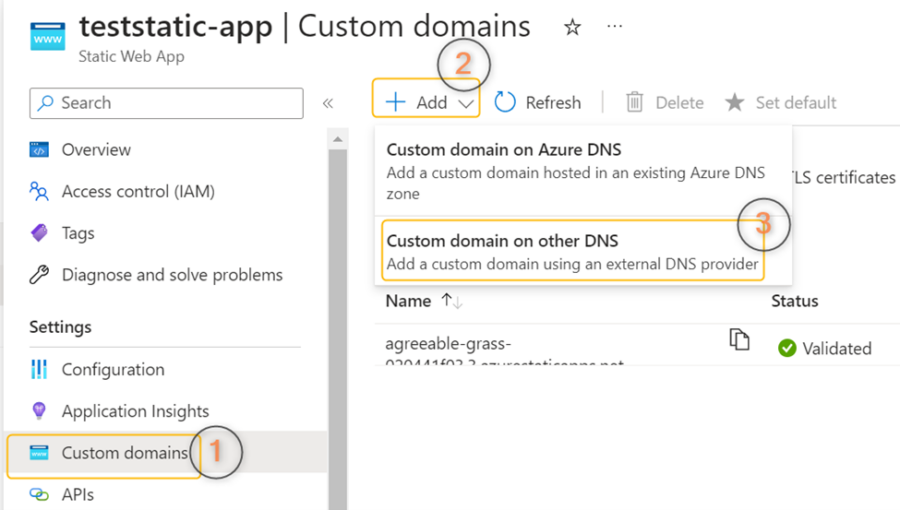Click the Delete toolbar button

[x=665, y=103]
